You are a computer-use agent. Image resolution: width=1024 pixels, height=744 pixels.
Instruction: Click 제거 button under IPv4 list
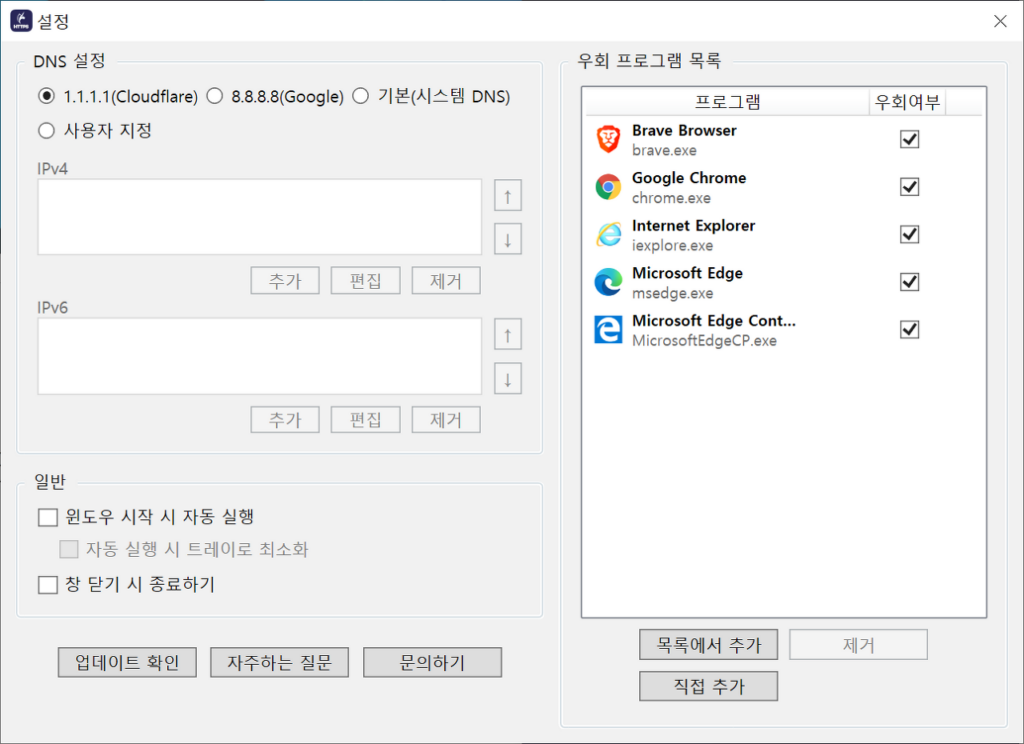tap(446, 281)
